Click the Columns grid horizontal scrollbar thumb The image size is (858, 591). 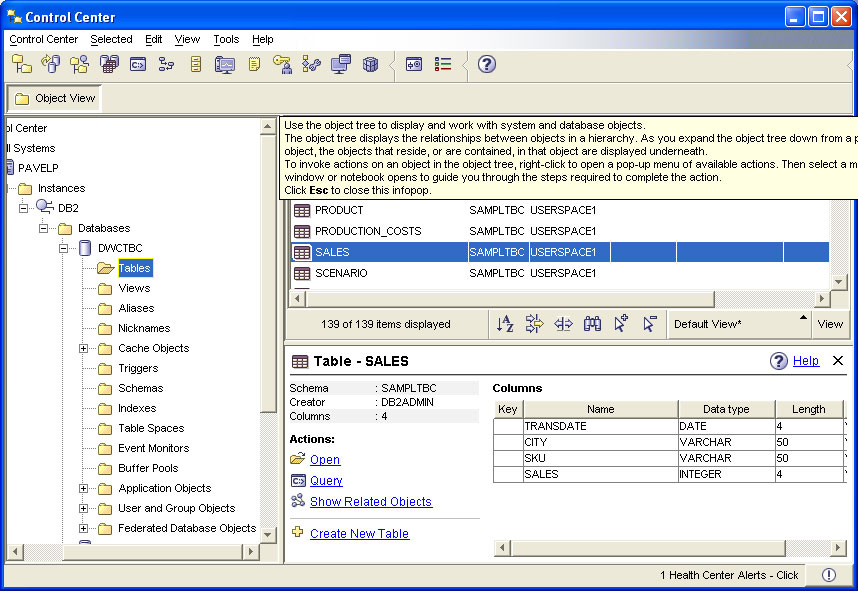[648, 548]
